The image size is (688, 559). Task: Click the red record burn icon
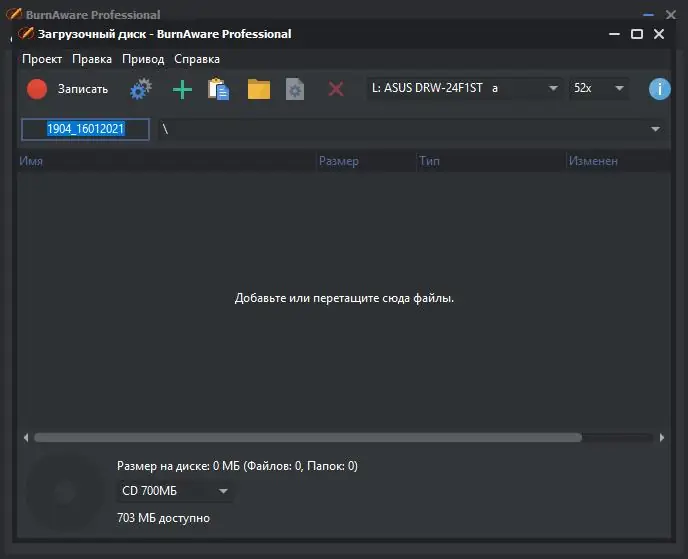tap(37, 89)
